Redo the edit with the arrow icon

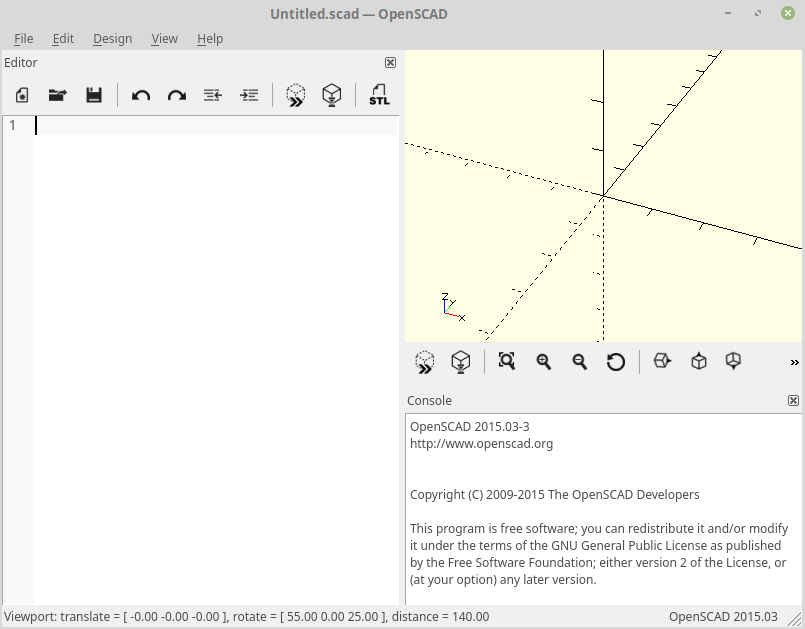coord(177,96)
